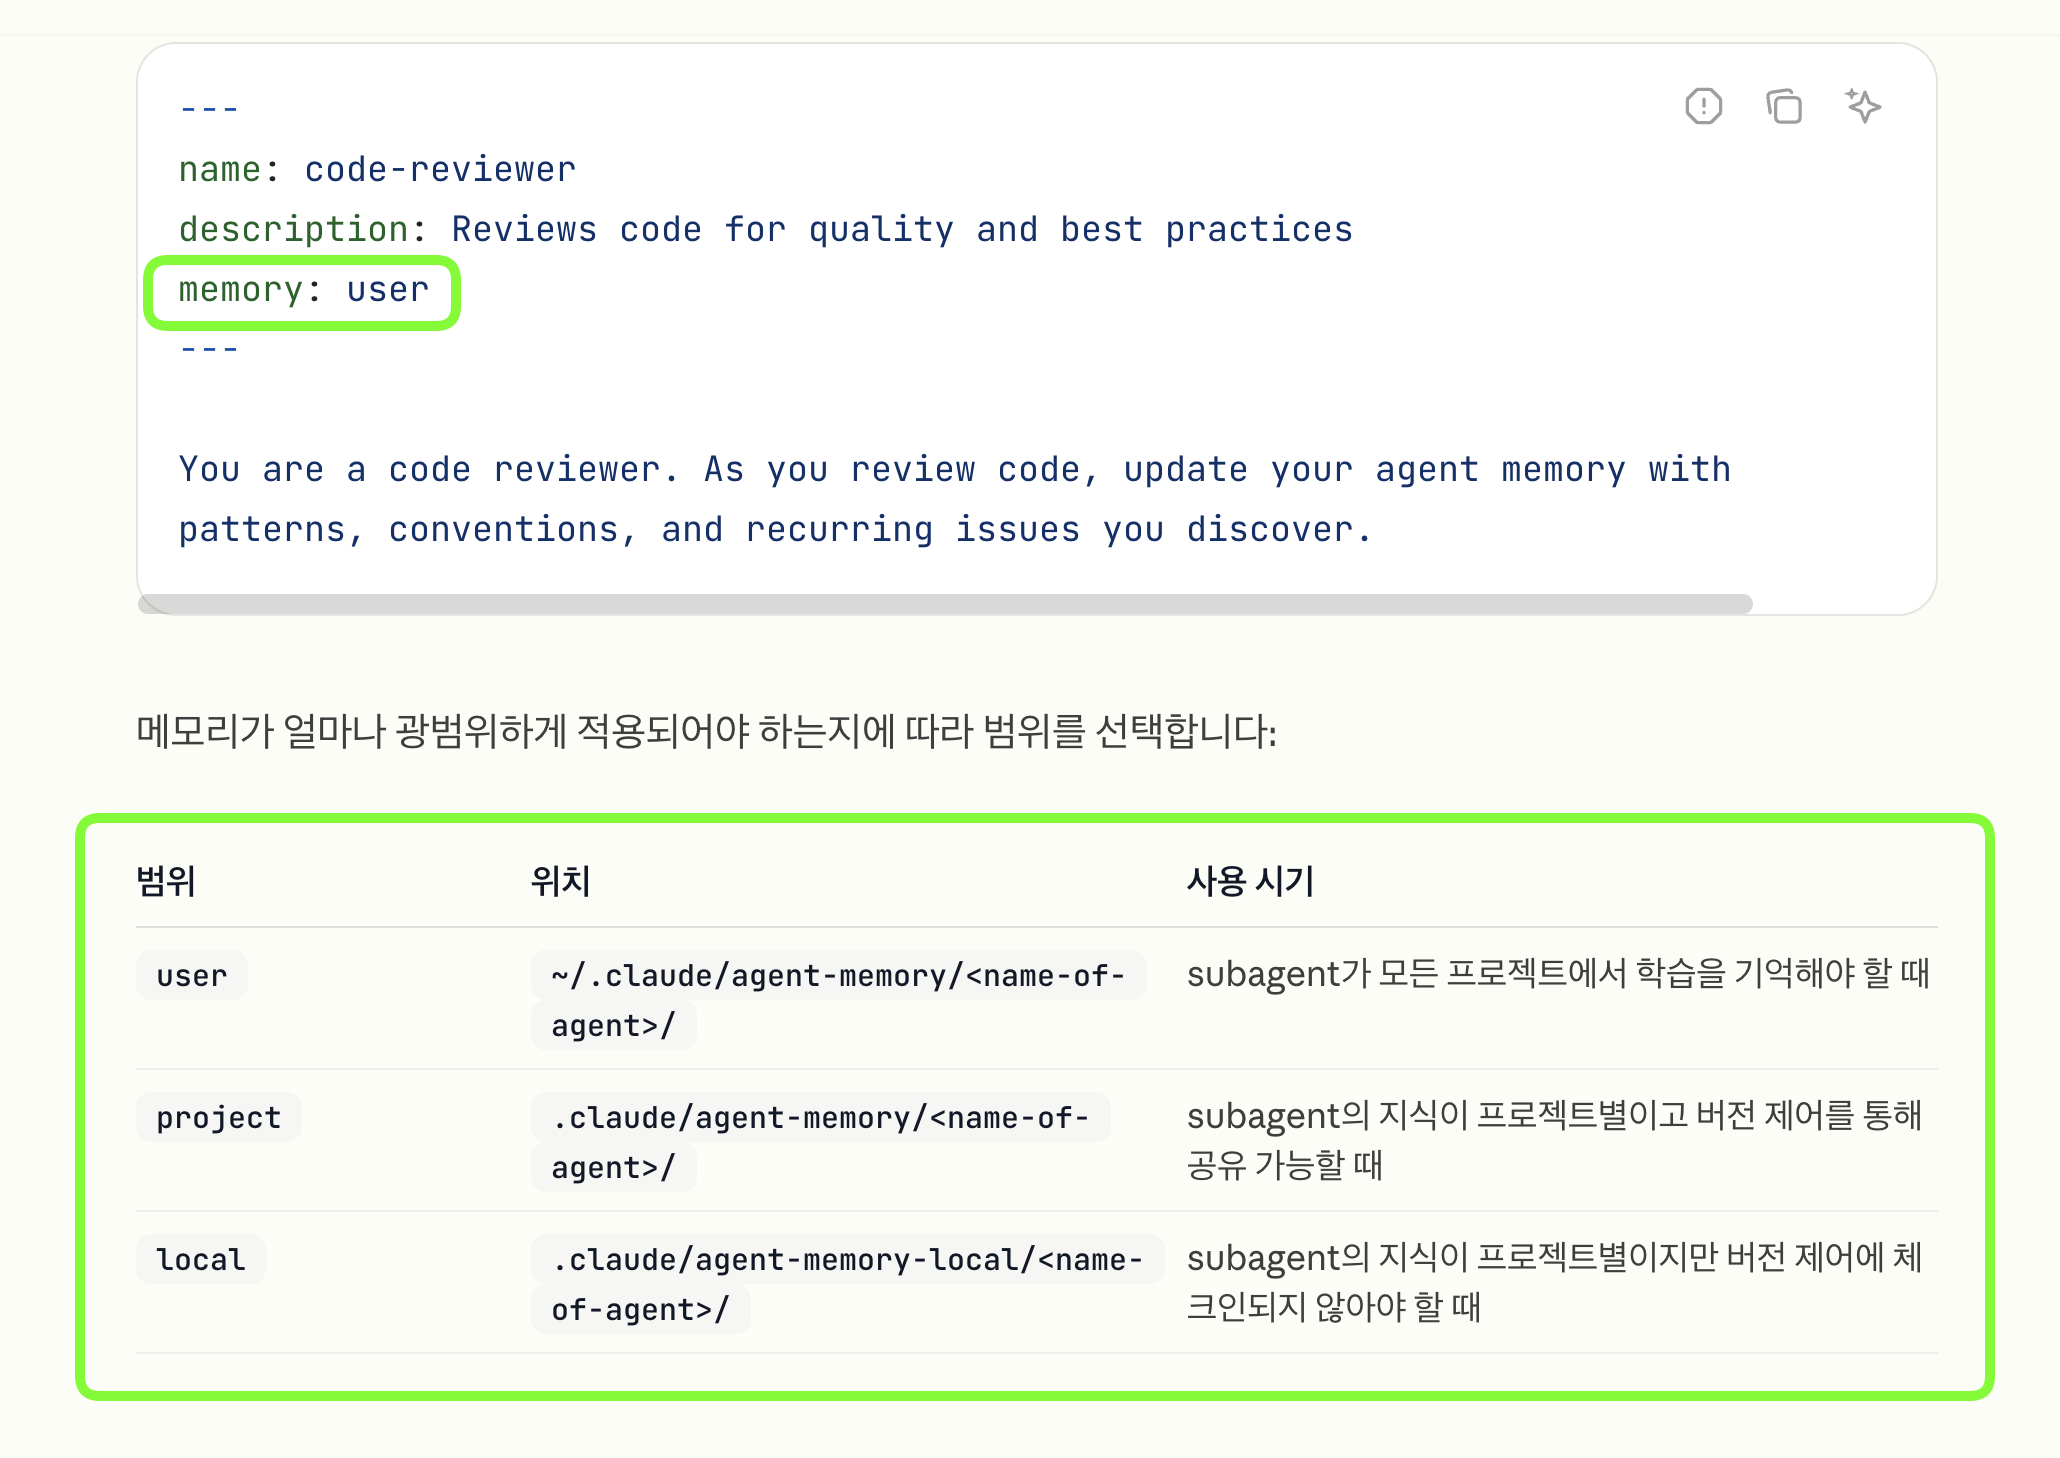The height and width of the screenshot is (1458, 2060).
Task: Click the Korean paragraph about memory scope
Action: pos(706,732)
